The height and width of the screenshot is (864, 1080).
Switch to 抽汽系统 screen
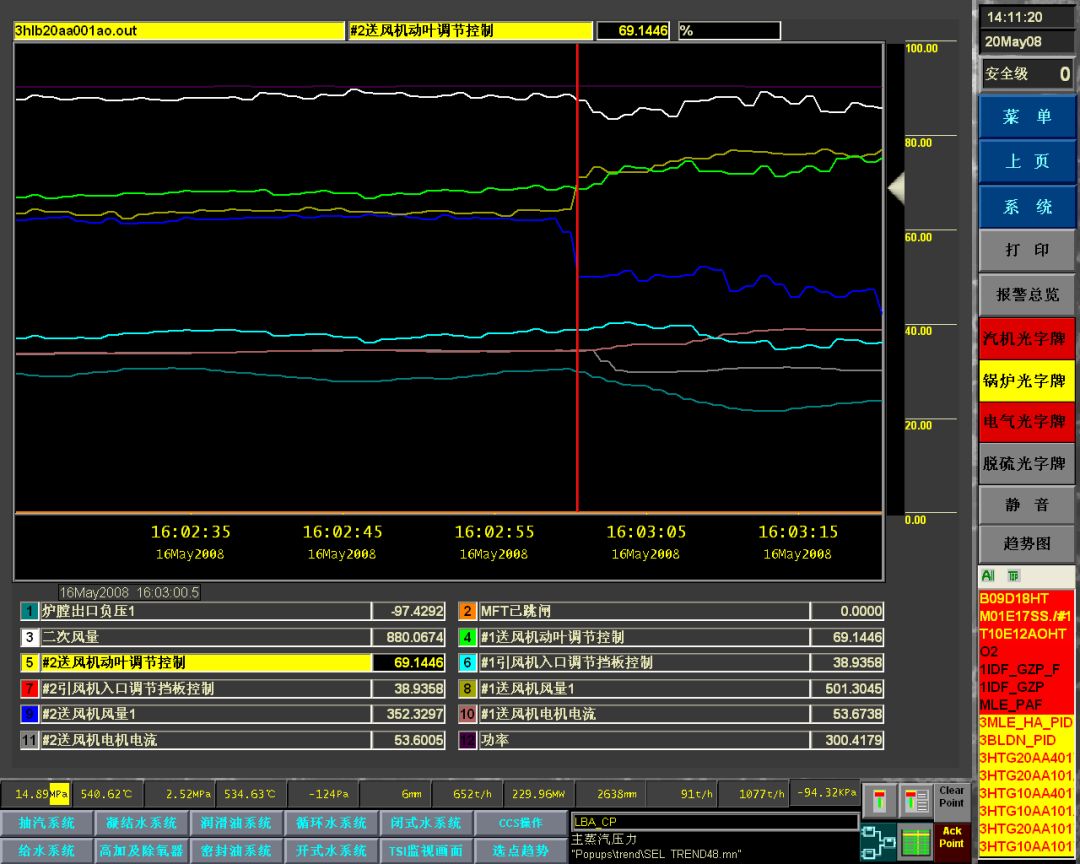(x=47, y=823)
